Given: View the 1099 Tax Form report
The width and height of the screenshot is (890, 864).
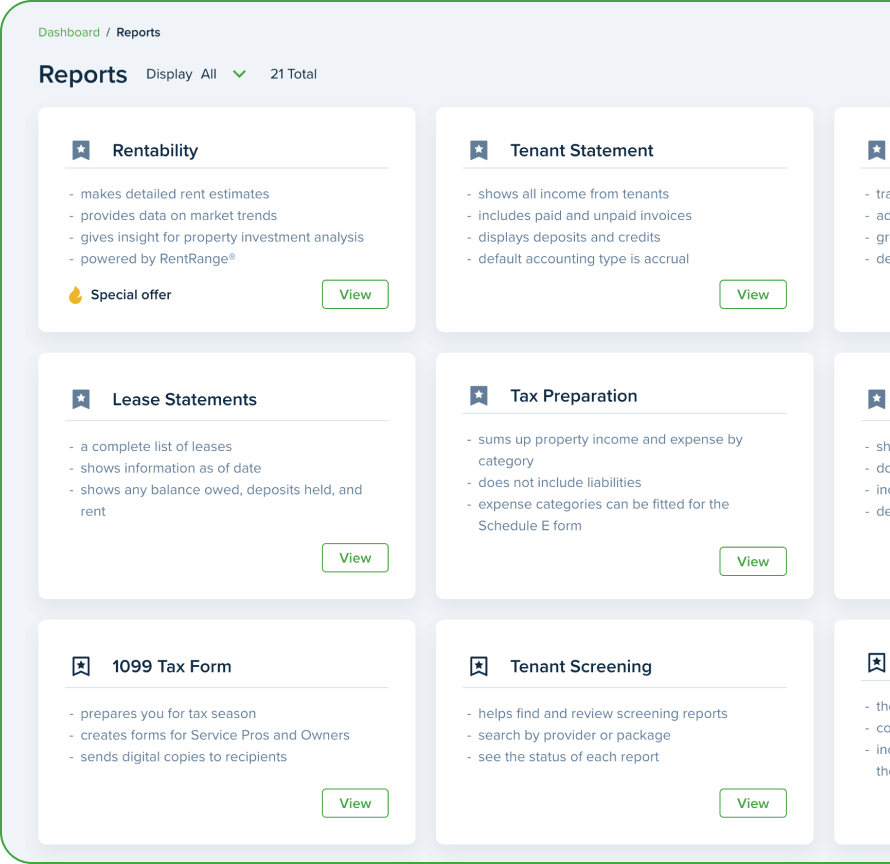Looking at the screenshot, I should pos(355,803).
